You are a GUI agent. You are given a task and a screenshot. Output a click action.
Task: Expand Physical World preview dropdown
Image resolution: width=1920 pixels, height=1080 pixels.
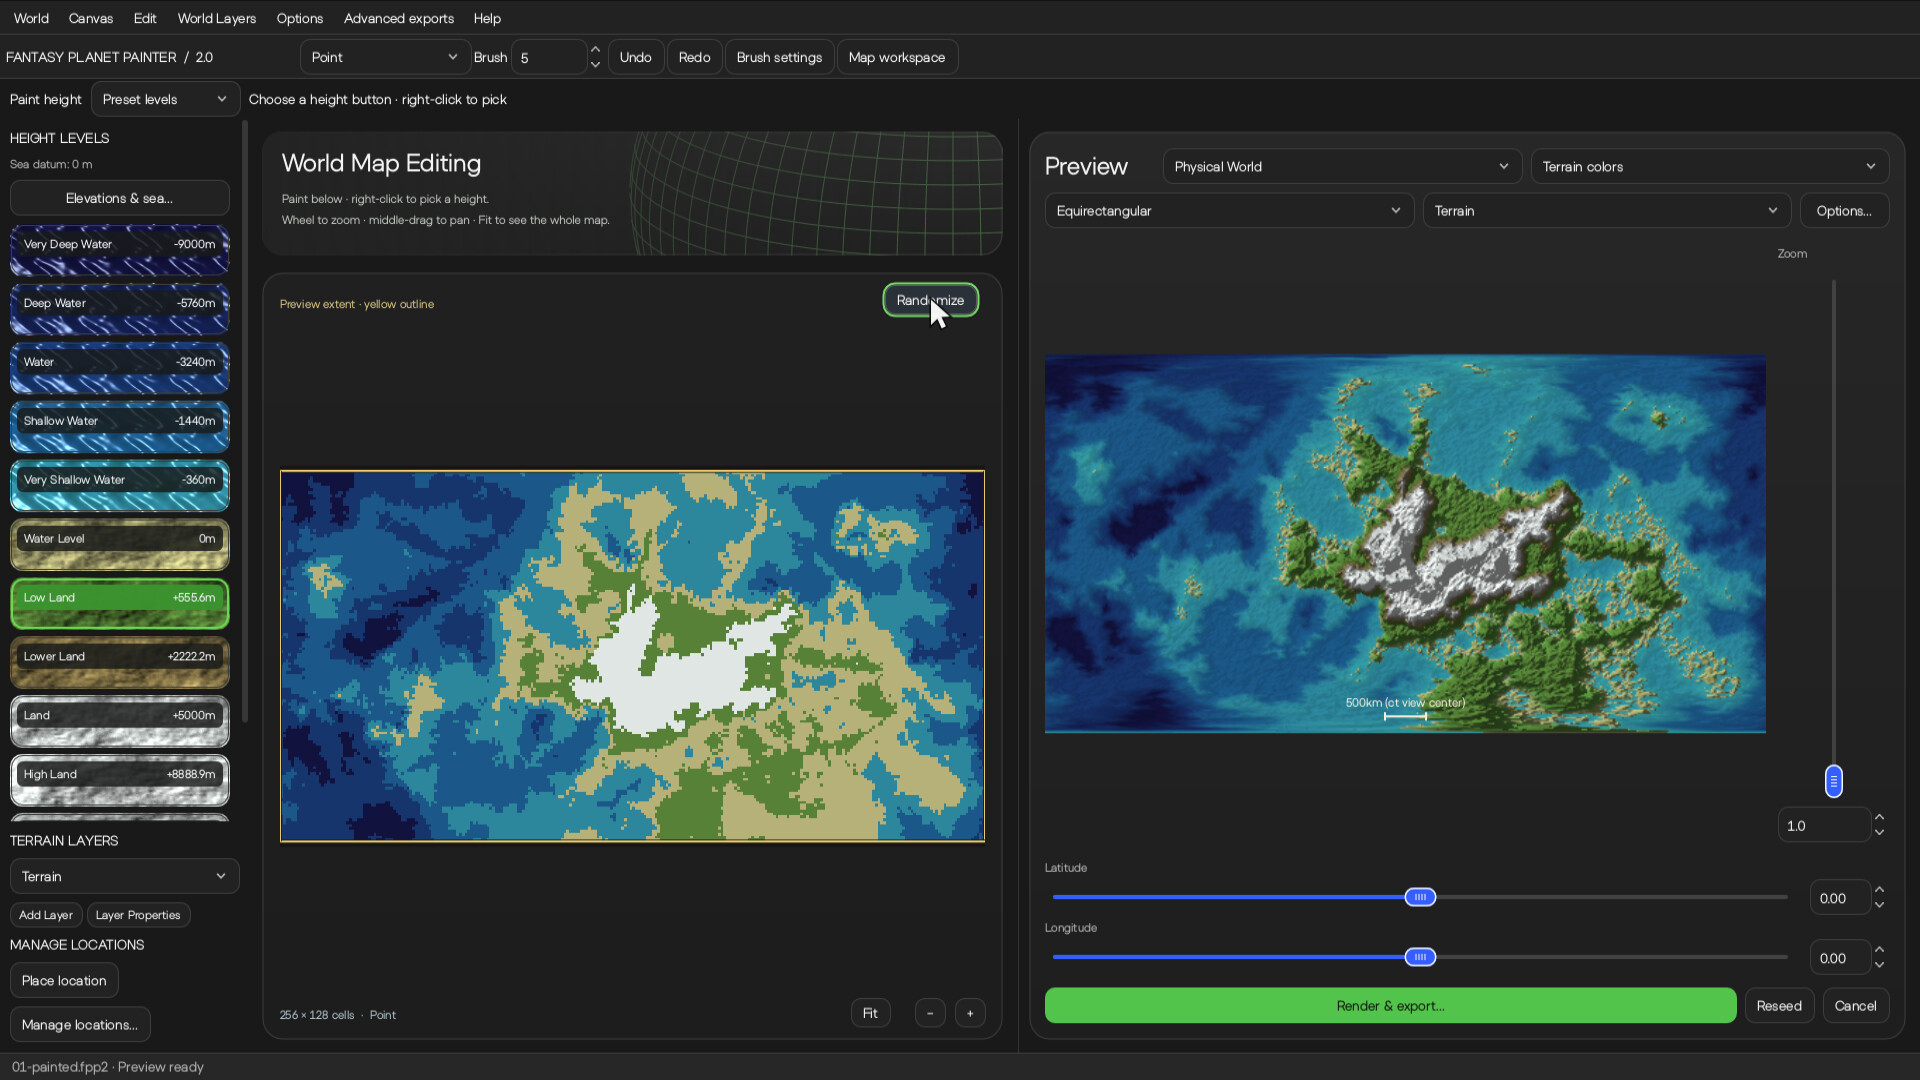coord(1342,166)
